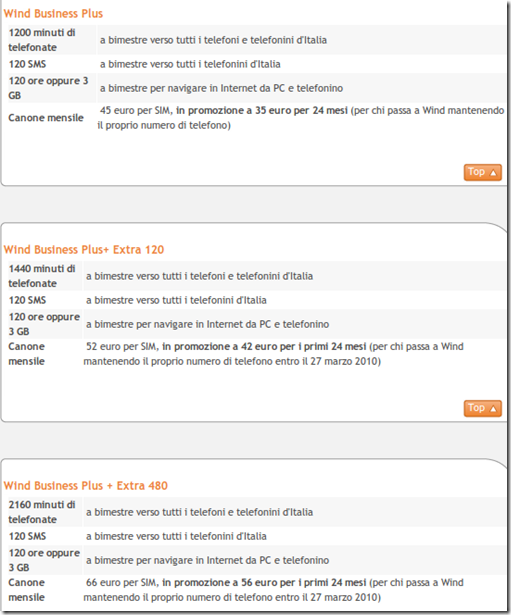Click the Wind Business Plus+ Extra 120 heading
Viewport: 511px width, 615px height.
(84, 250)
